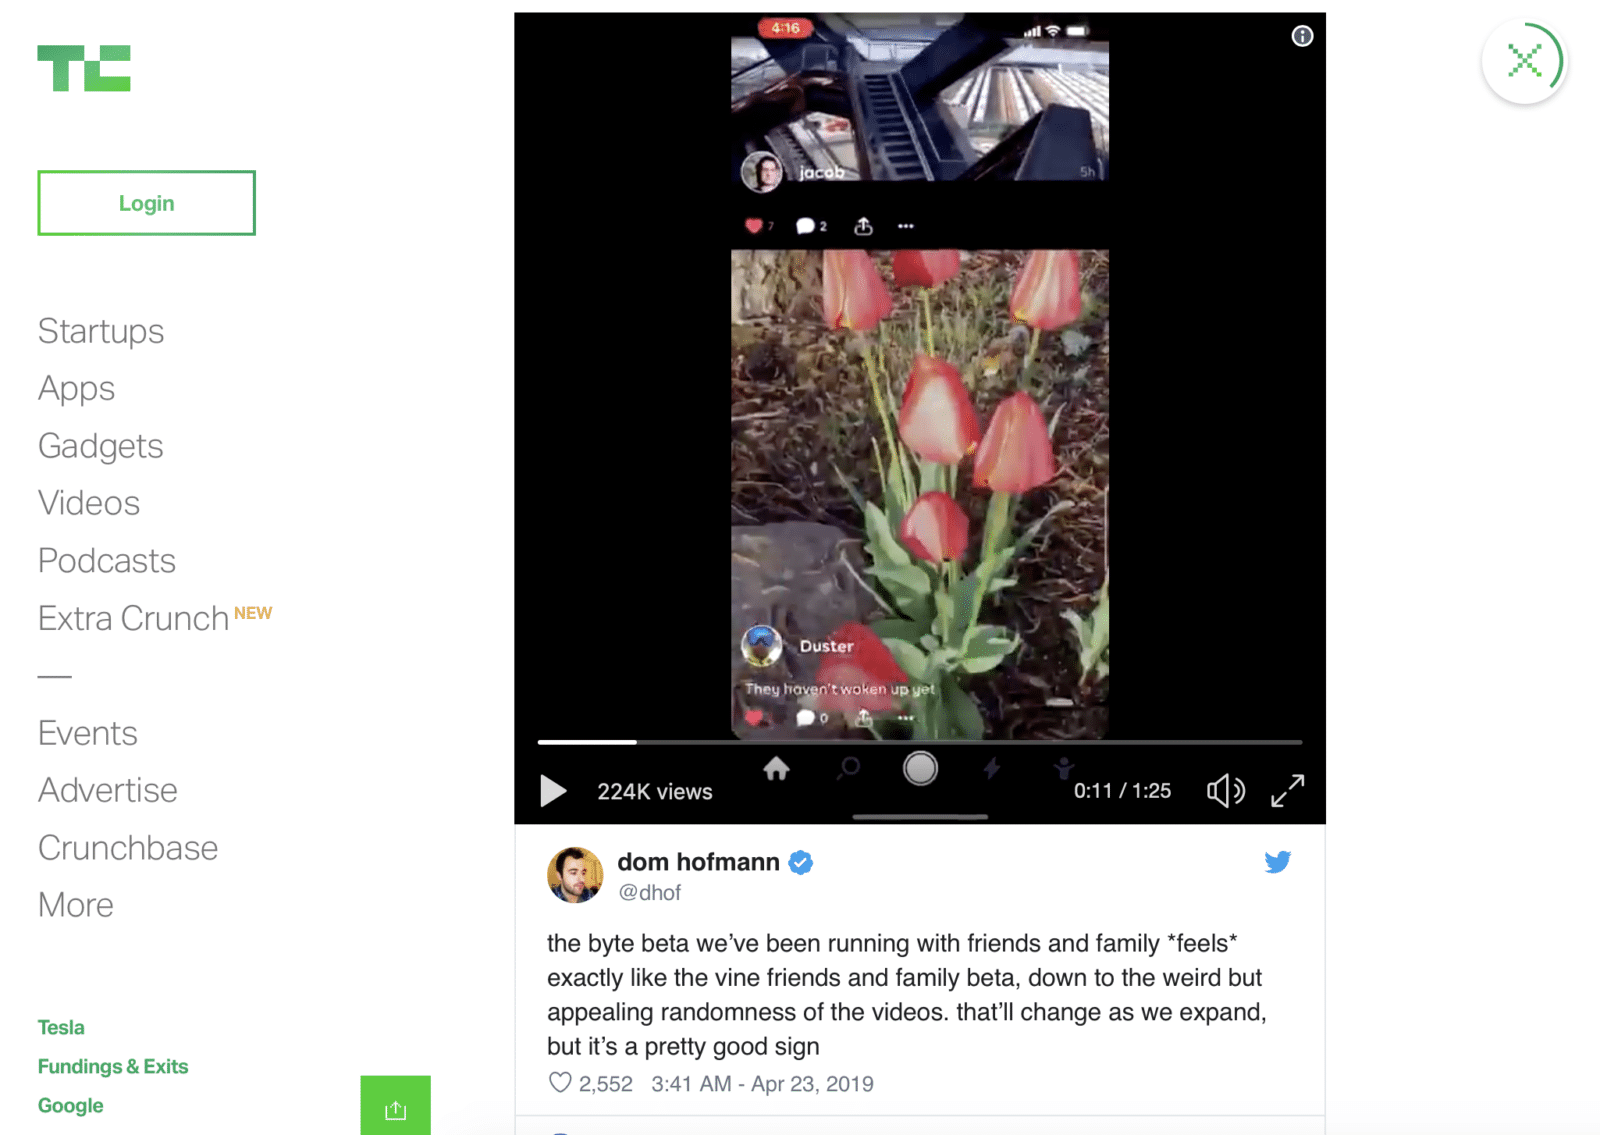The image size is (1600, 1135).
Task: Click the Tesla topic link
Action: pos(61,1027)
